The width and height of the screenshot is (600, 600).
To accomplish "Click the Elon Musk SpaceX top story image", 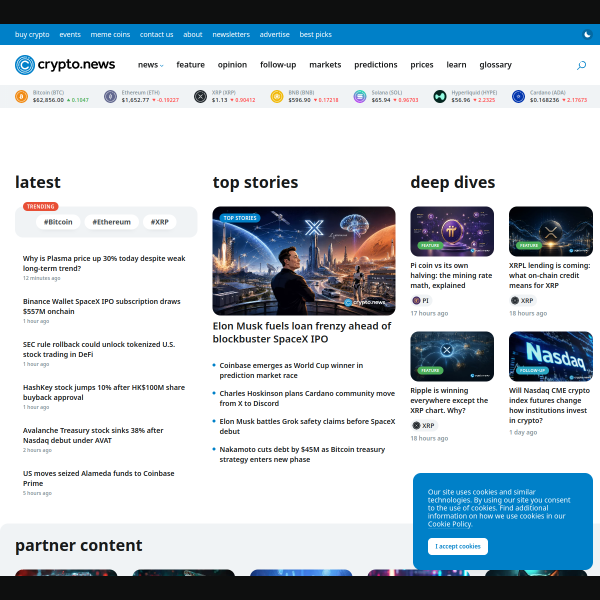I will [x=304, y=261].
